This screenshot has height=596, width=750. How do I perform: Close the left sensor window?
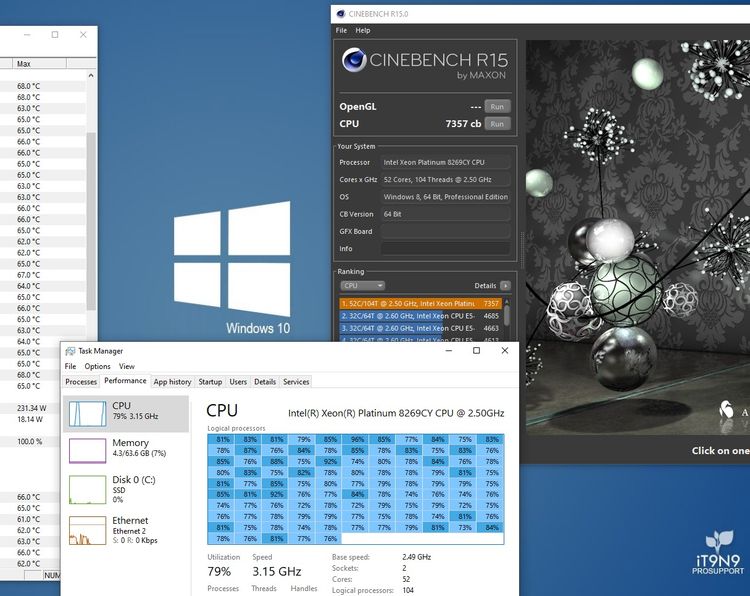[x=83, y=34]
